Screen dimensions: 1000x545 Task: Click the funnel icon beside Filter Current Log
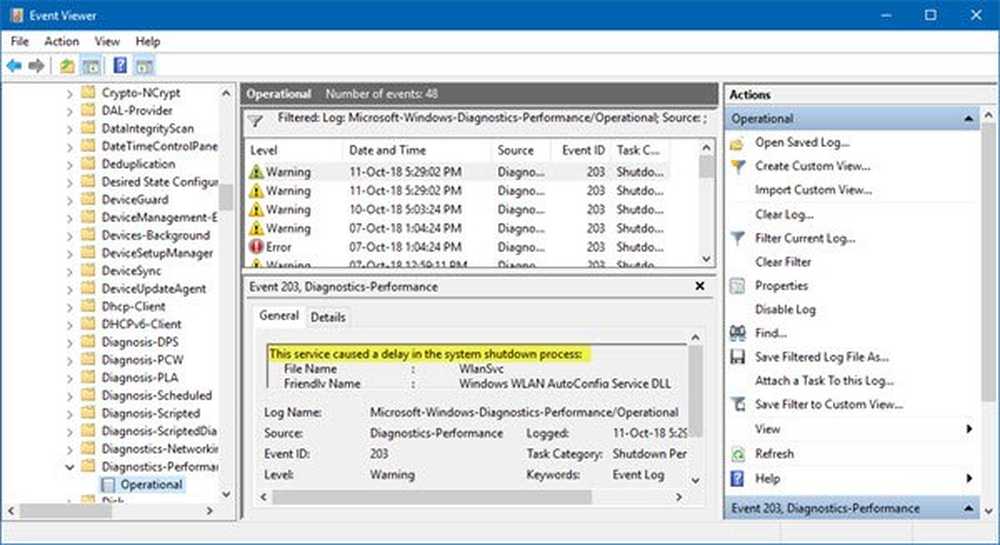pyautogui.click(x=738, y=238)
